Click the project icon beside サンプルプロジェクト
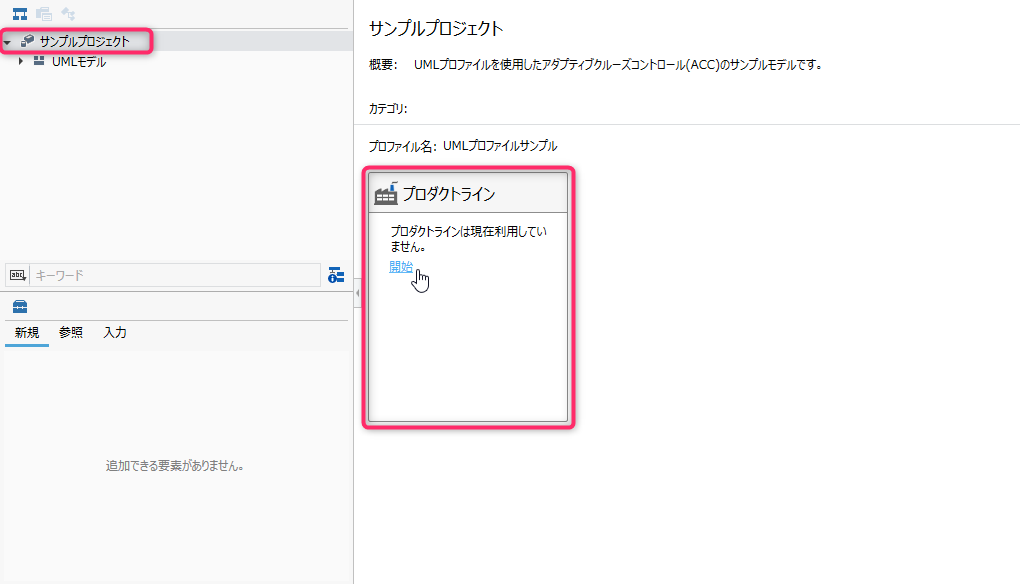Image resolution: width=1020 pixels, height=584 pixels. click(28, 42)
